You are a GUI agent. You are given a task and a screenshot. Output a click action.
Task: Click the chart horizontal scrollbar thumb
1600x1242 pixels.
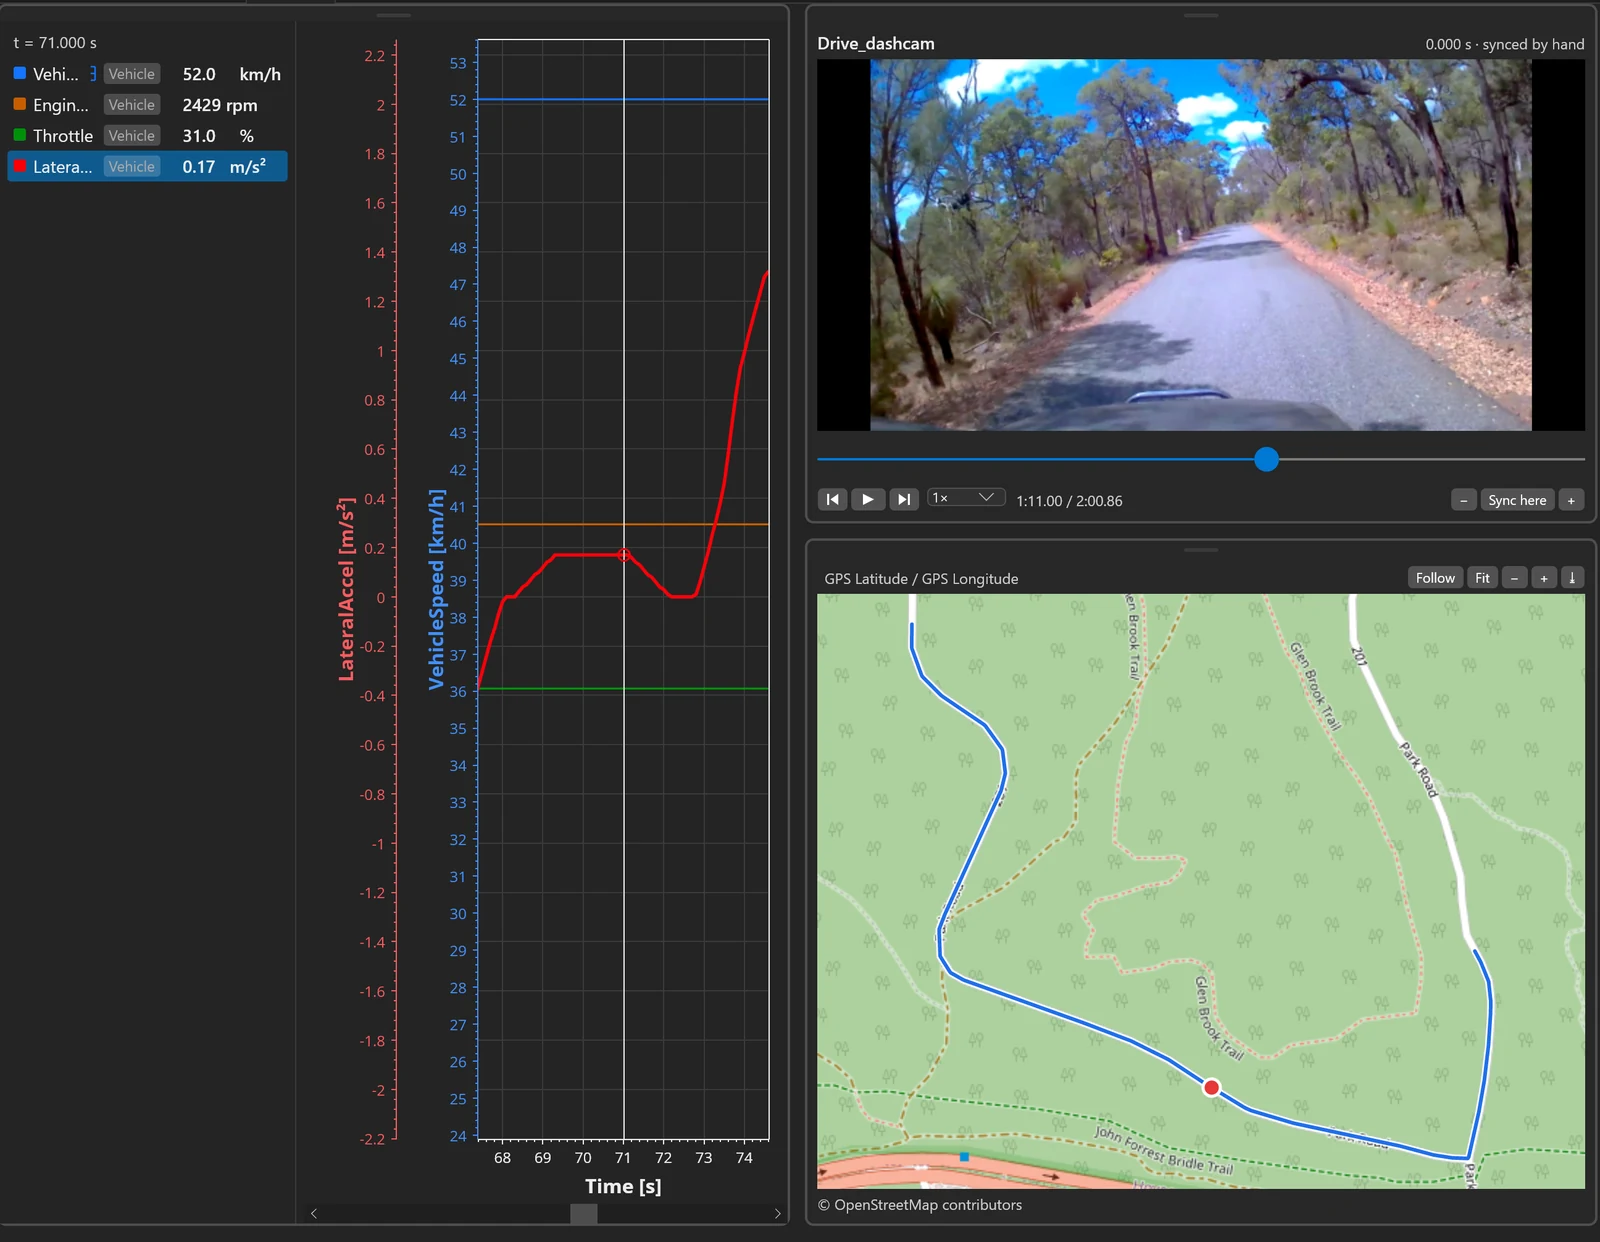click(584, 1213)
